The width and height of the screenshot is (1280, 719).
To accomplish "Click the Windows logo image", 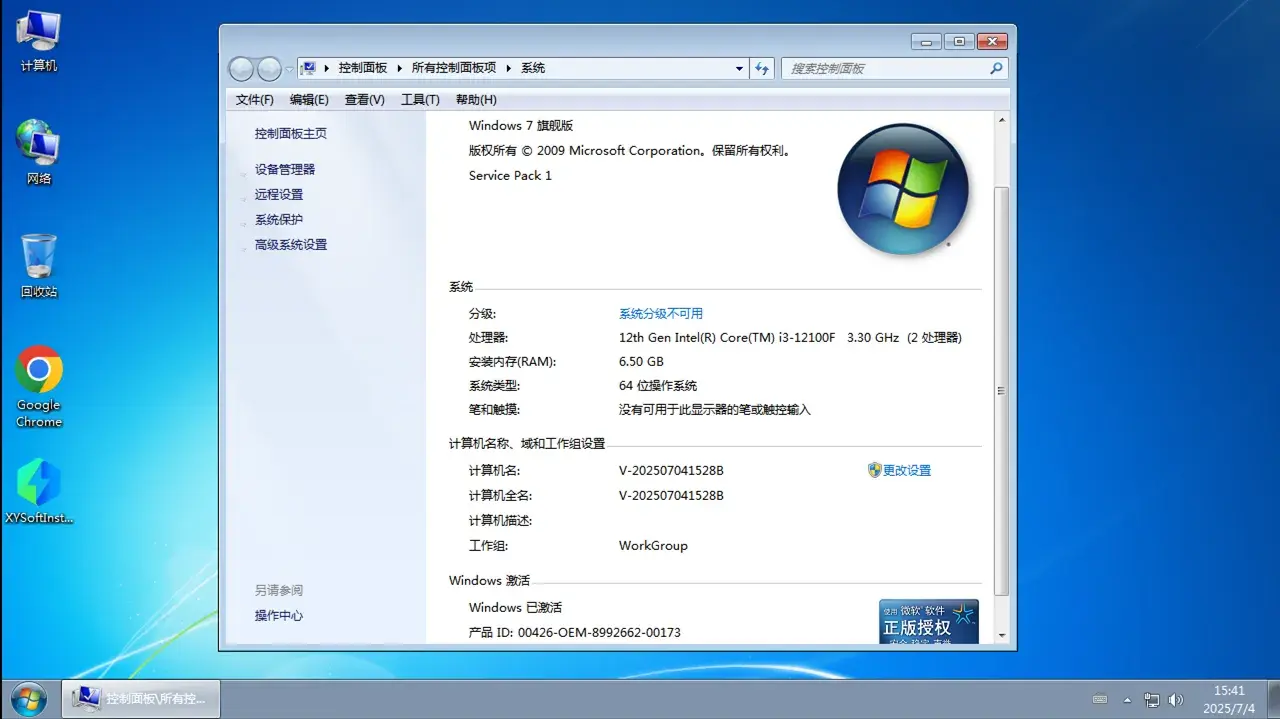I will [903, 188].
